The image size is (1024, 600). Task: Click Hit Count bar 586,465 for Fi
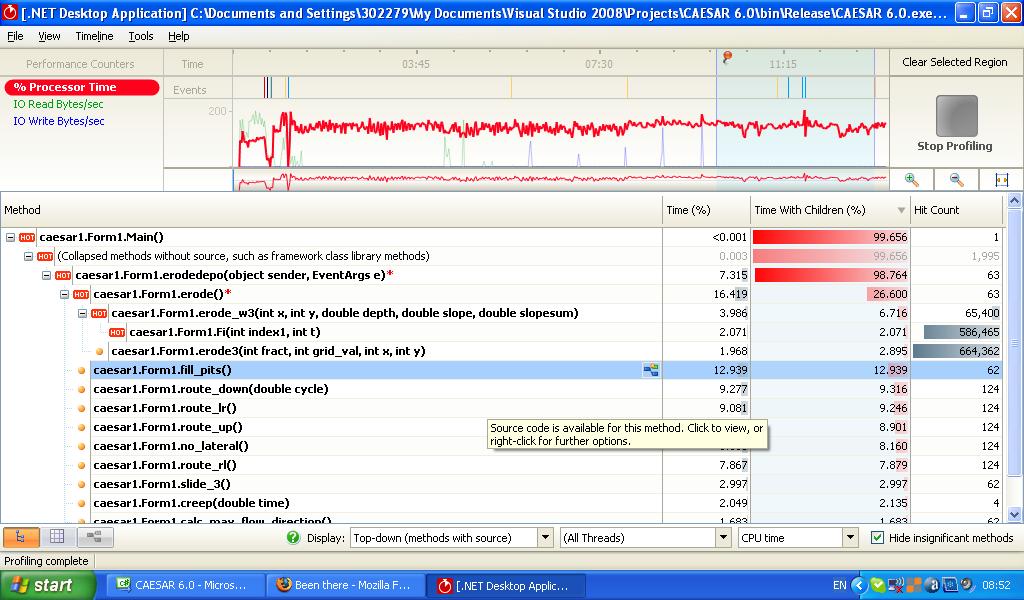pos(961,332)
